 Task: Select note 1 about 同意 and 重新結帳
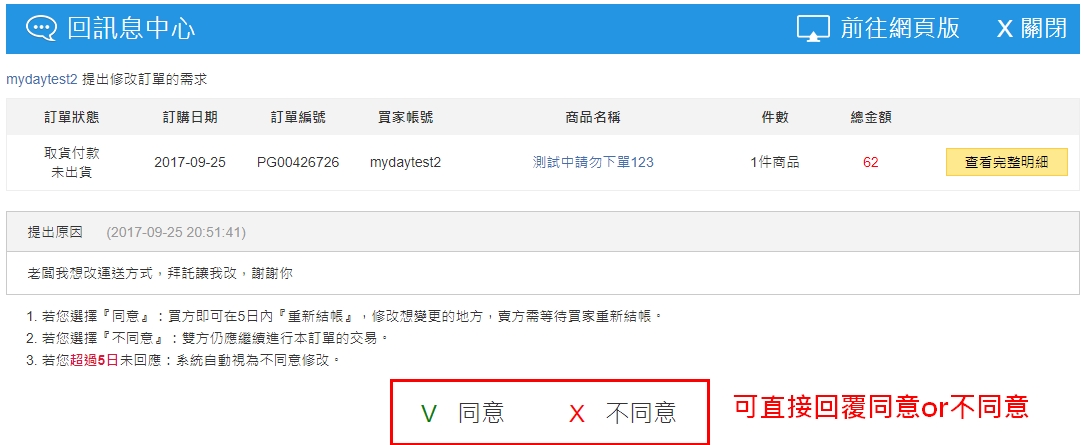click(x=345, y=316)
